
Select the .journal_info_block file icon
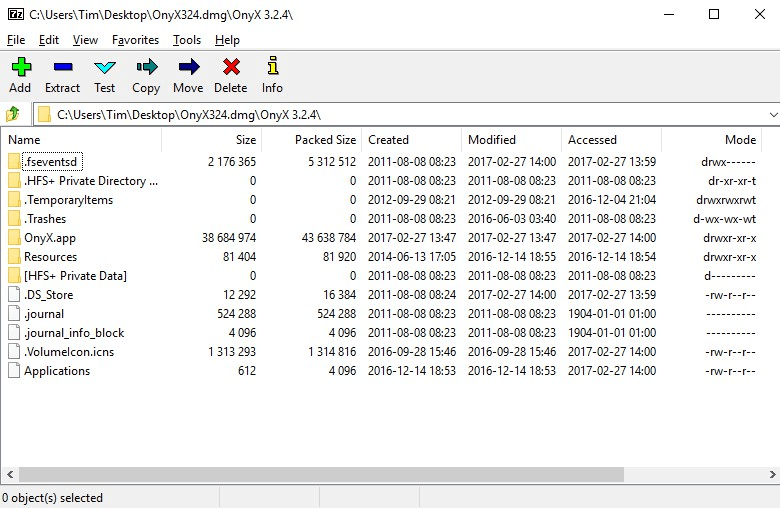14,332
